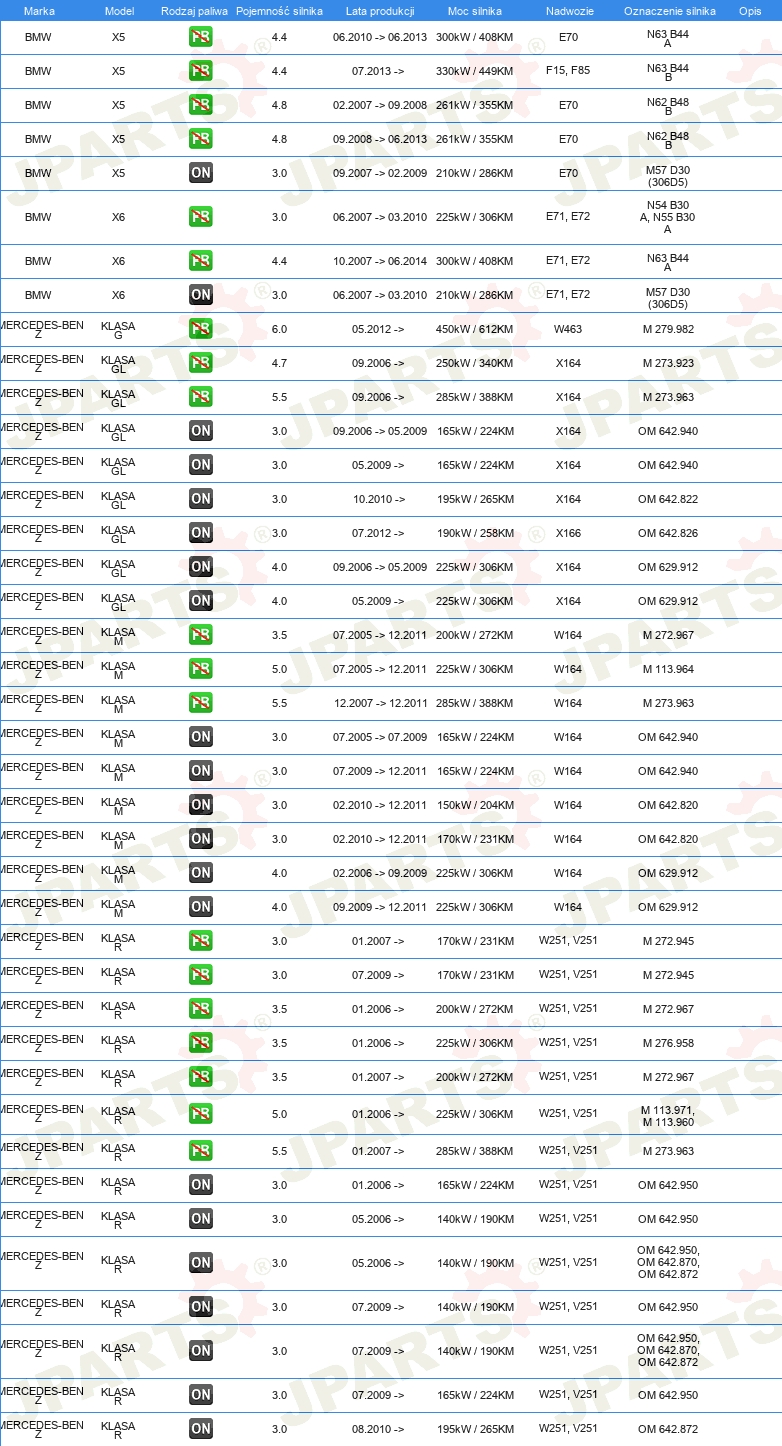Click production date 10.2010 ->
Image resolution: width=782 pixels, height=1446 pixels.
(x=378, y=499)
